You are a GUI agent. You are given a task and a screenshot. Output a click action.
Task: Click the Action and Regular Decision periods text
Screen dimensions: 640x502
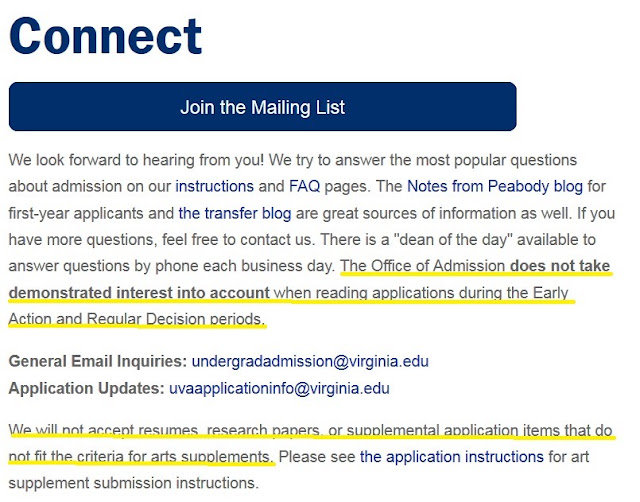pos(137,319)
